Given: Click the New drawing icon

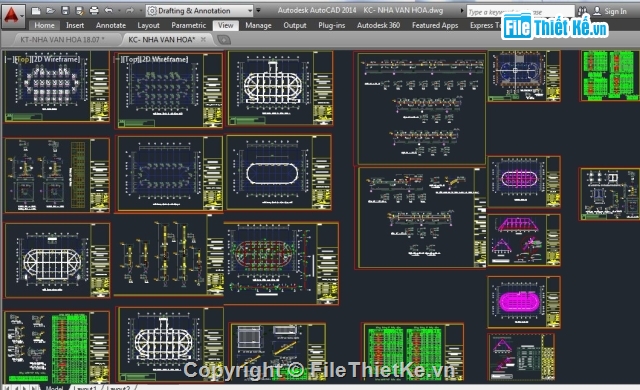Looking at the screenshot, I should coord(36,11).
